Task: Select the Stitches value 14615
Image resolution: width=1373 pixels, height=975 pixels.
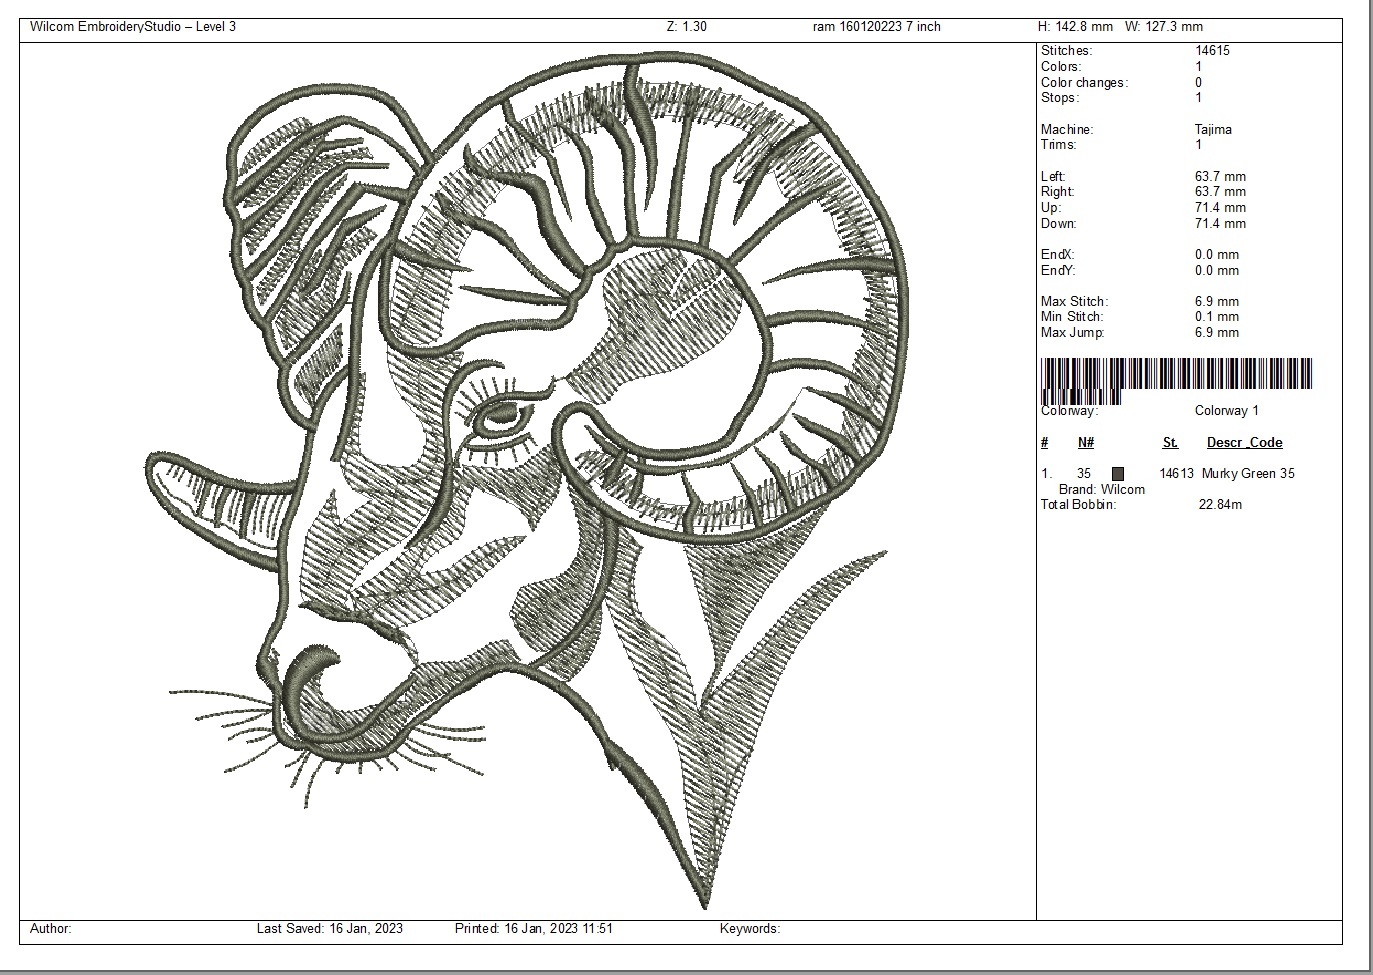Action: [x=1213, y=51]
